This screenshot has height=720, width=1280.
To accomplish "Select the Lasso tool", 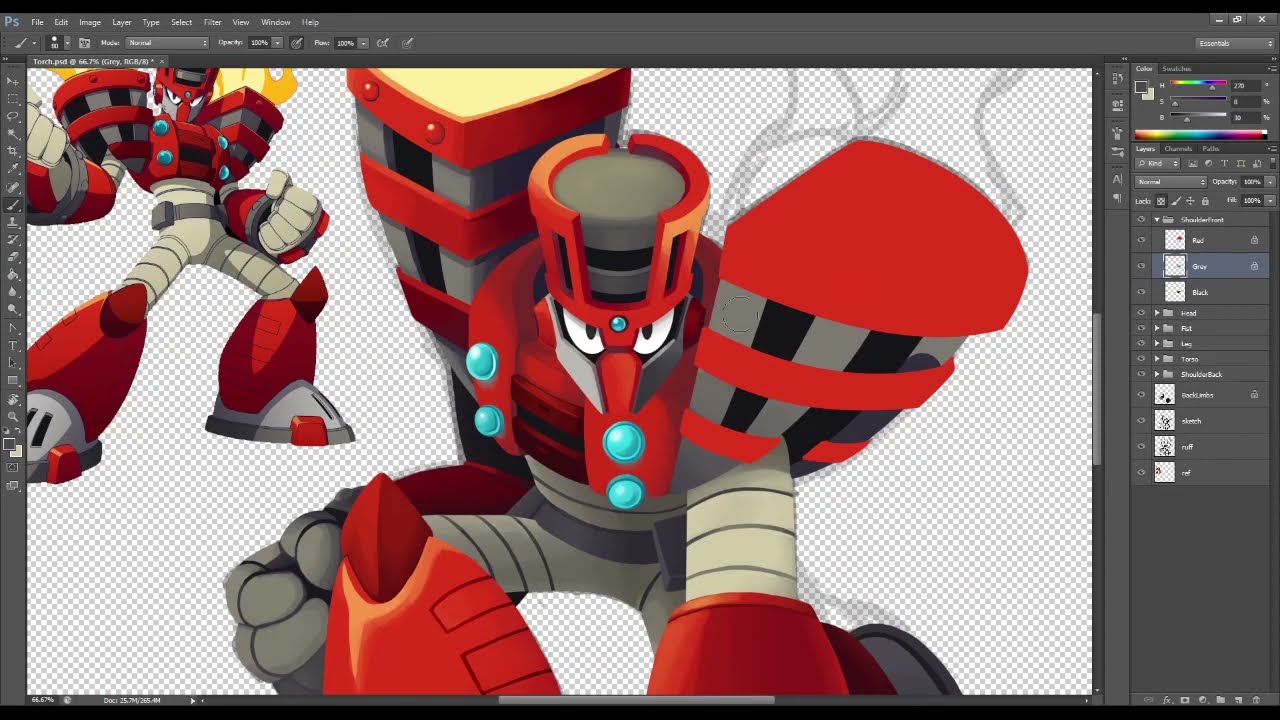I will point(13,116).
